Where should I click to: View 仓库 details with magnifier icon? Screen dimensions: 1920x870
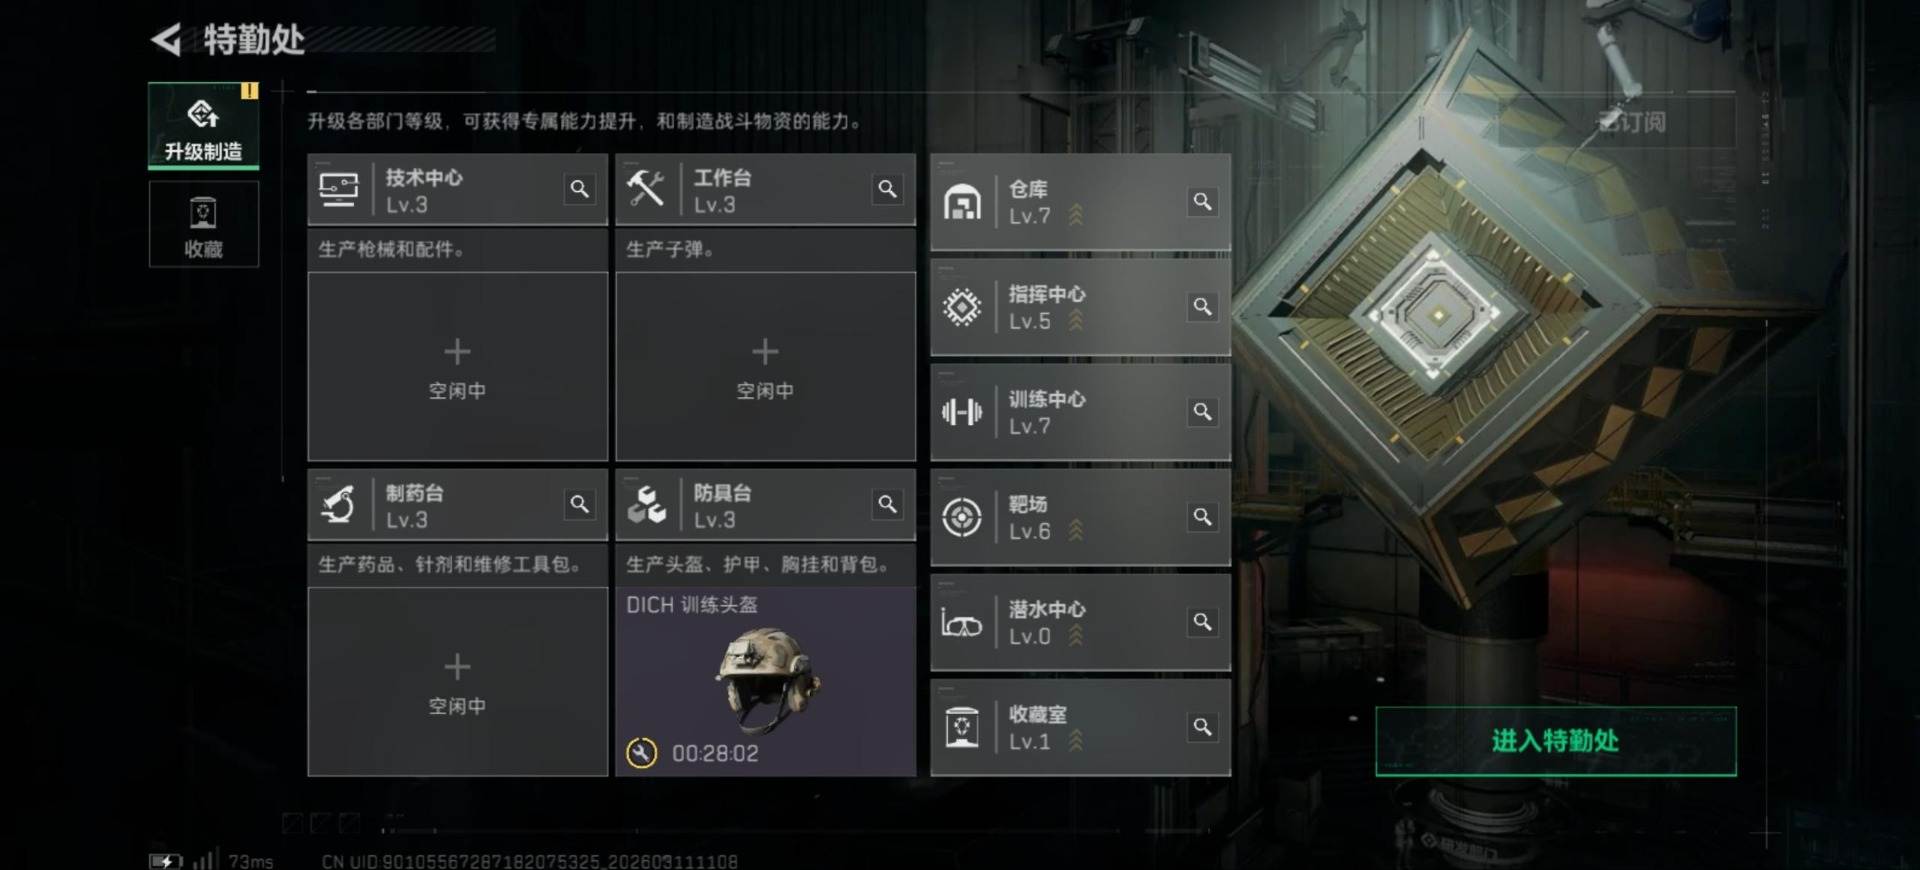pyautogui.click(x=1202, y=201)
